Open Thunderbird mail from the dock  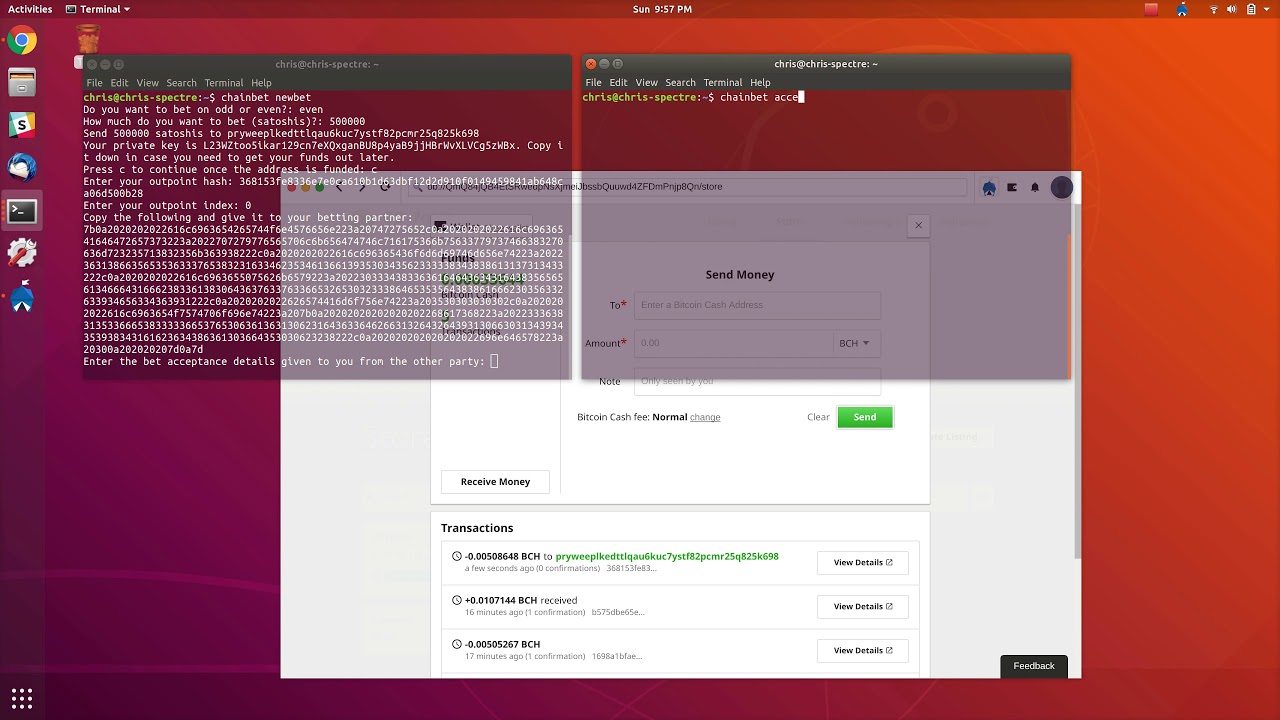pyautogui.click(x=22, y=167)
